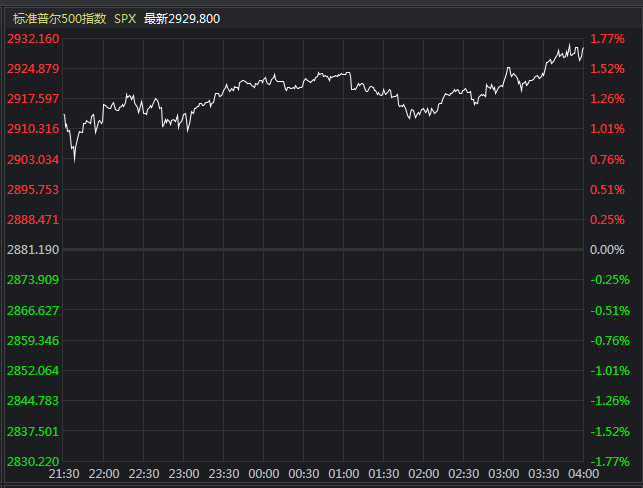This screenshot has height=488, width=643.
Task: Select price label 2895.753
Action: pyautogui.click(x=33, y=189)
